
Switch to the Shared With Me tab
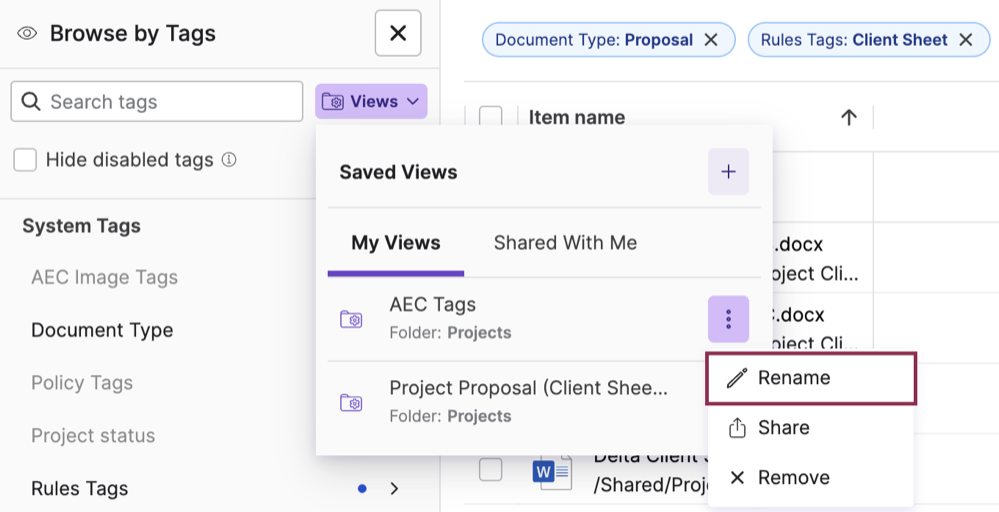(565, 243)
